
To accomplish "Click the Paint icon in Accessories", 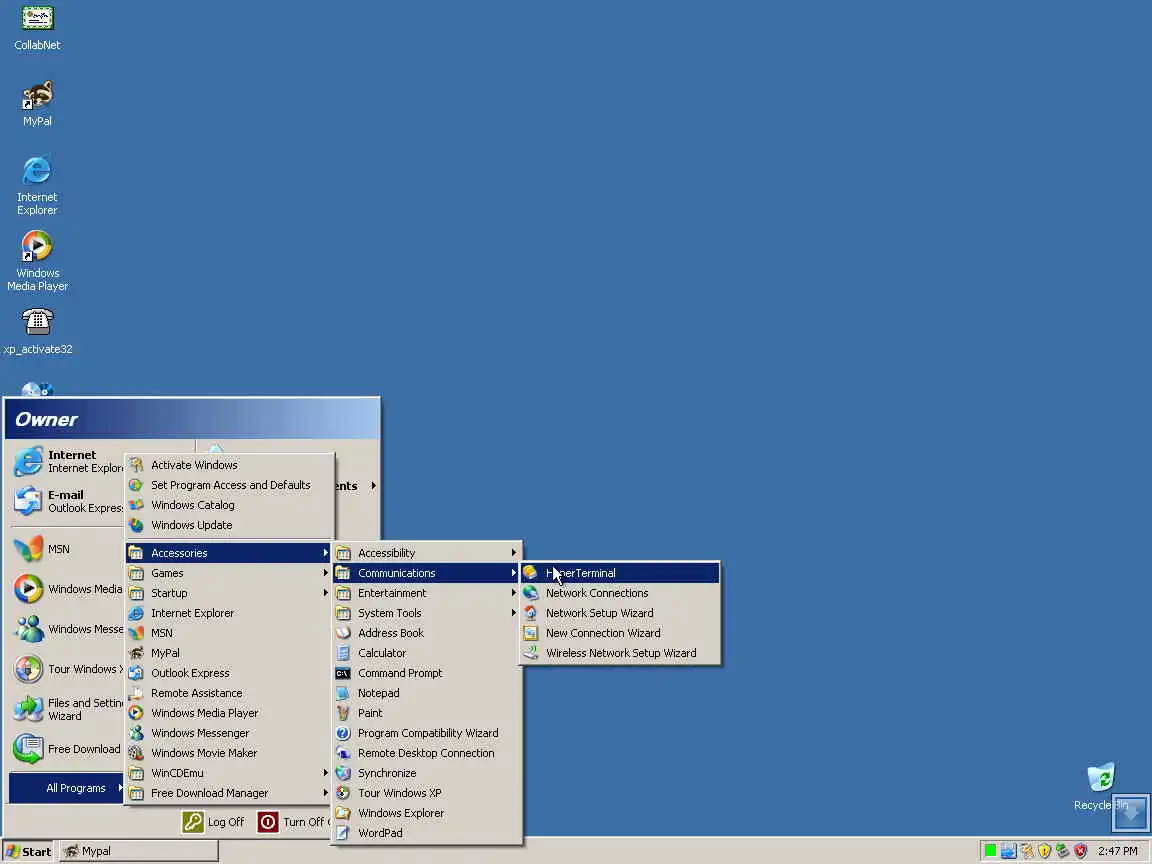I will (x=343, y=713).
